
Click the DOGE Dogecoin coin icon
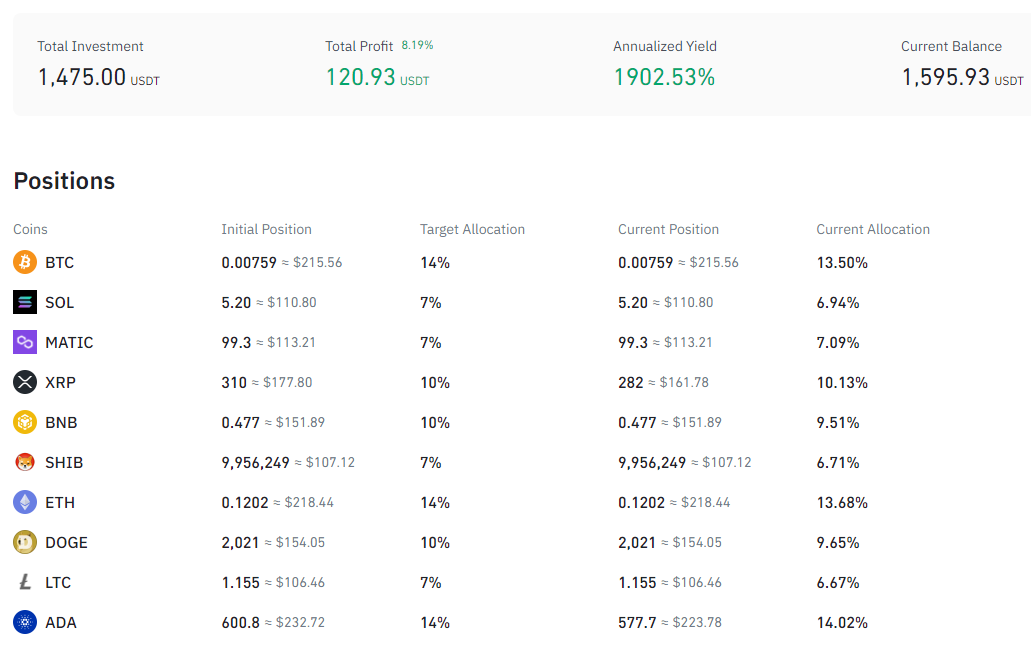[25, 542]
